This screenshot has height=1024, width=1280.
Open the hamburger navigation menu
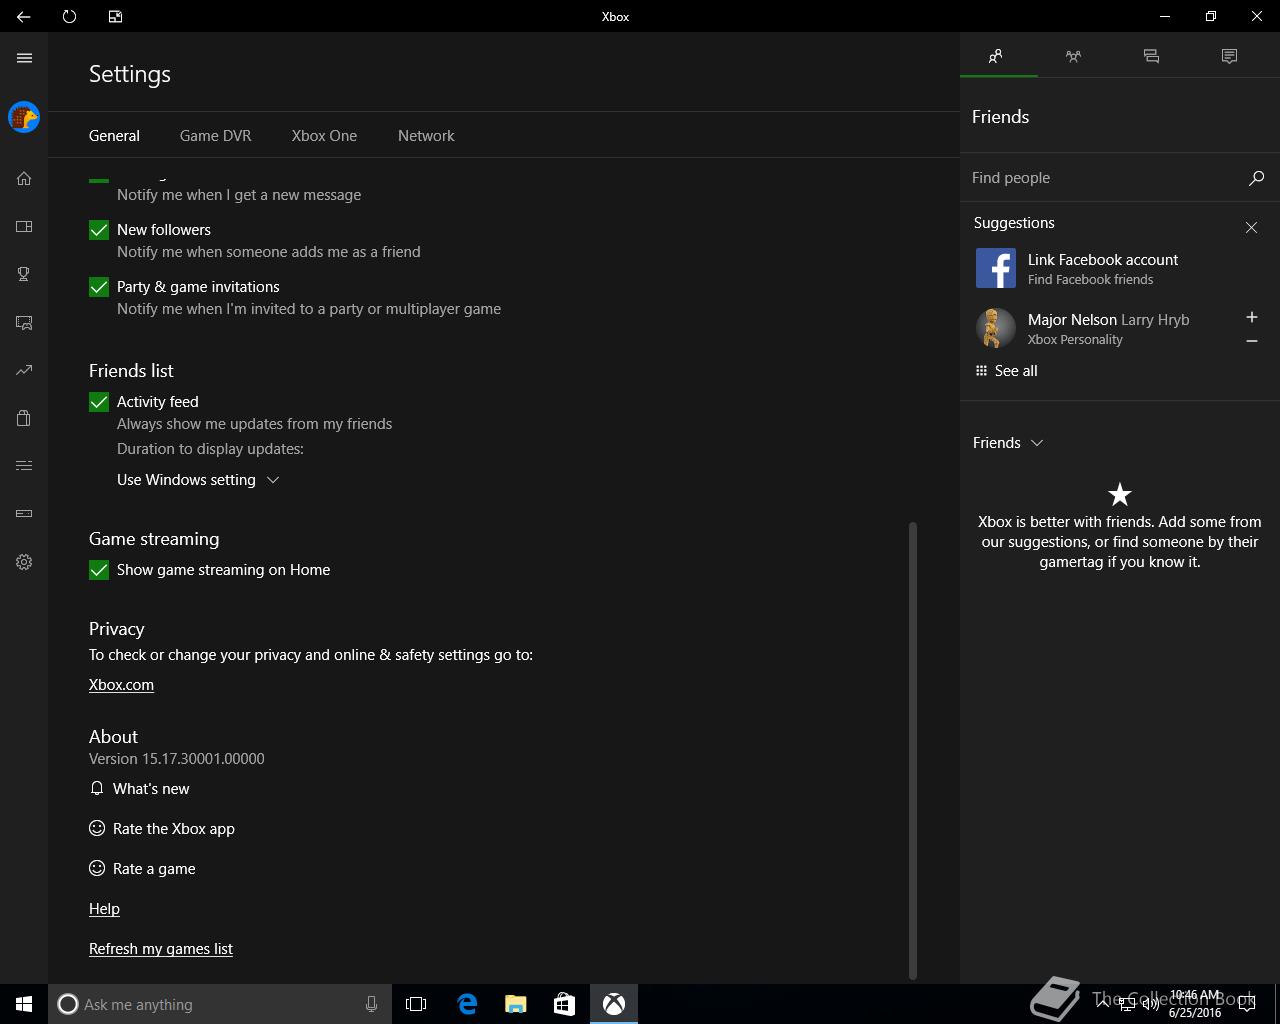tap(24, 58)
